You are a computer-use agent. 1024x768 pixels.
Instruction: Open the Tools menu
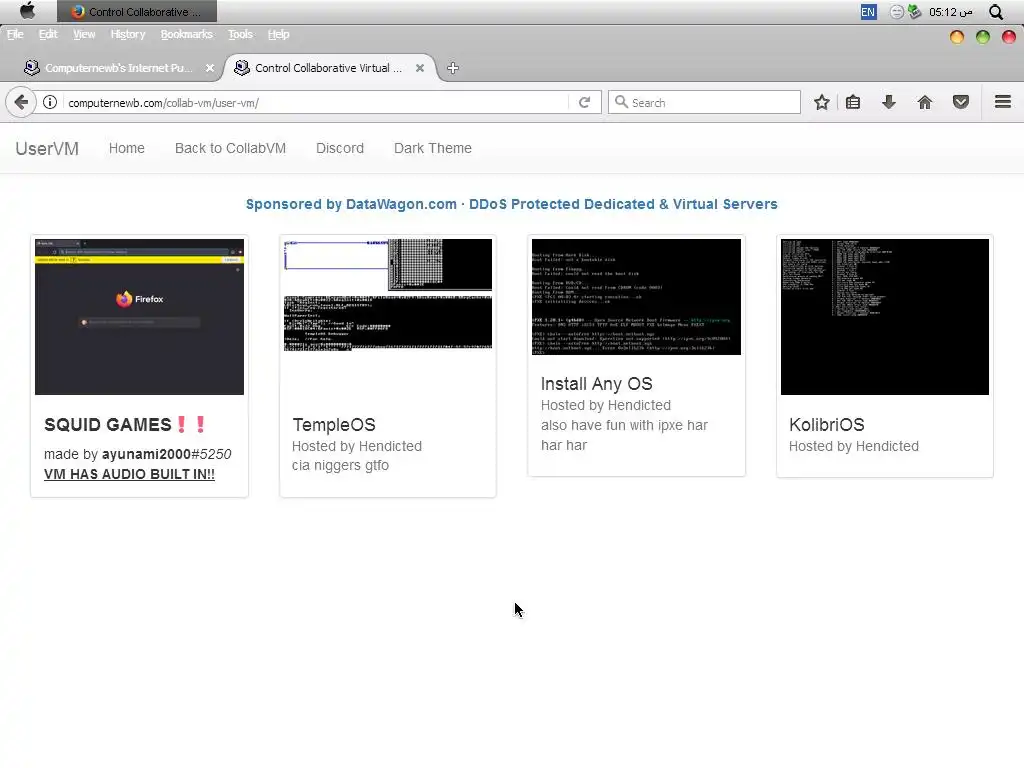click(240, 34)
